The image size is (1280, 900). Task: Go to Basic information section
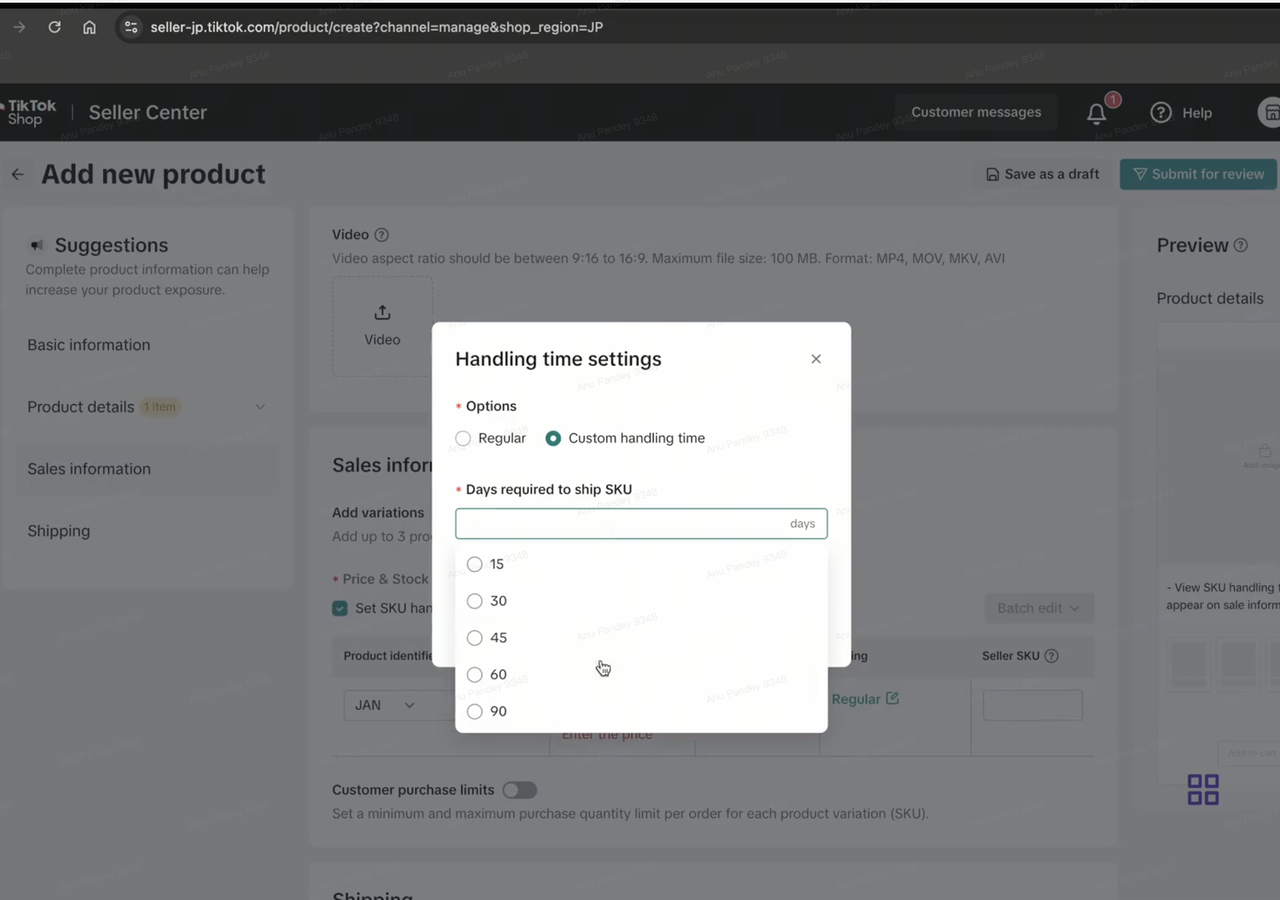click(x=89, y=345)
